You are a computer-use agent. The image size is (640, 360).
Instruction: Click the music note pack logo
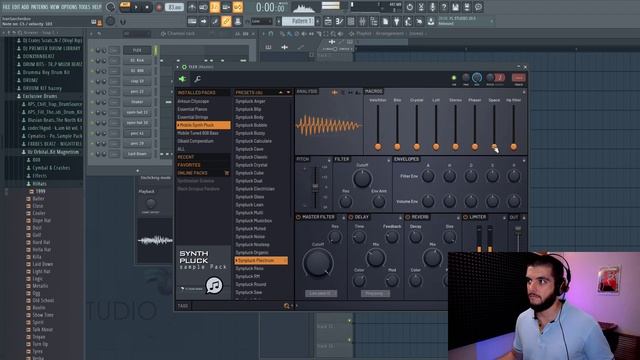click(x=214, y=285)
